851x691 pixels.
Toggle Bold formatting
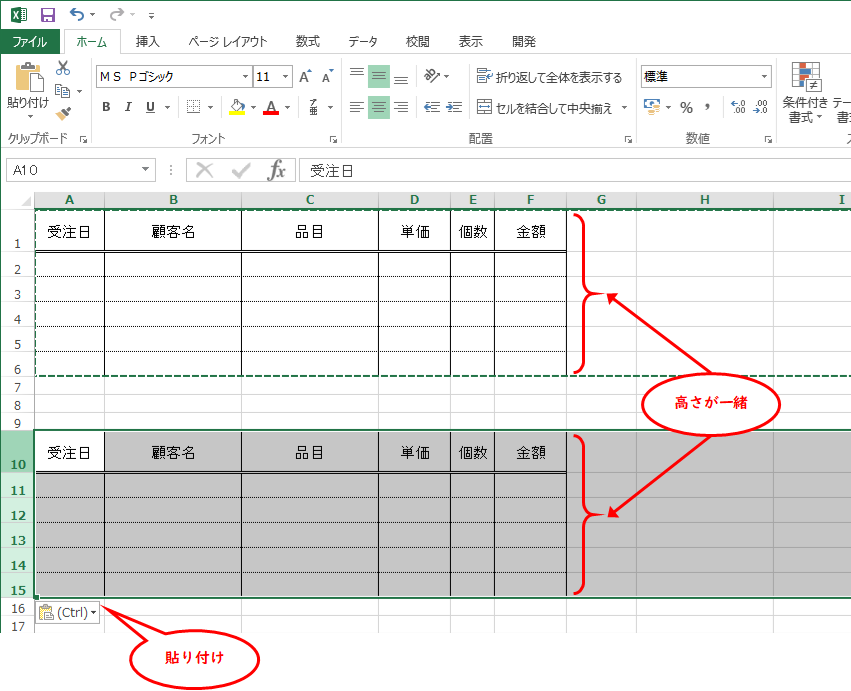point(106,107)
